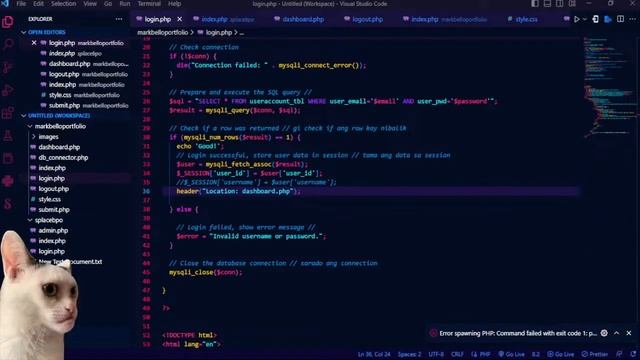Open Explorer Views and More Actions ellipsis
This screenshot has width=640, height=360.
[119, 19]
